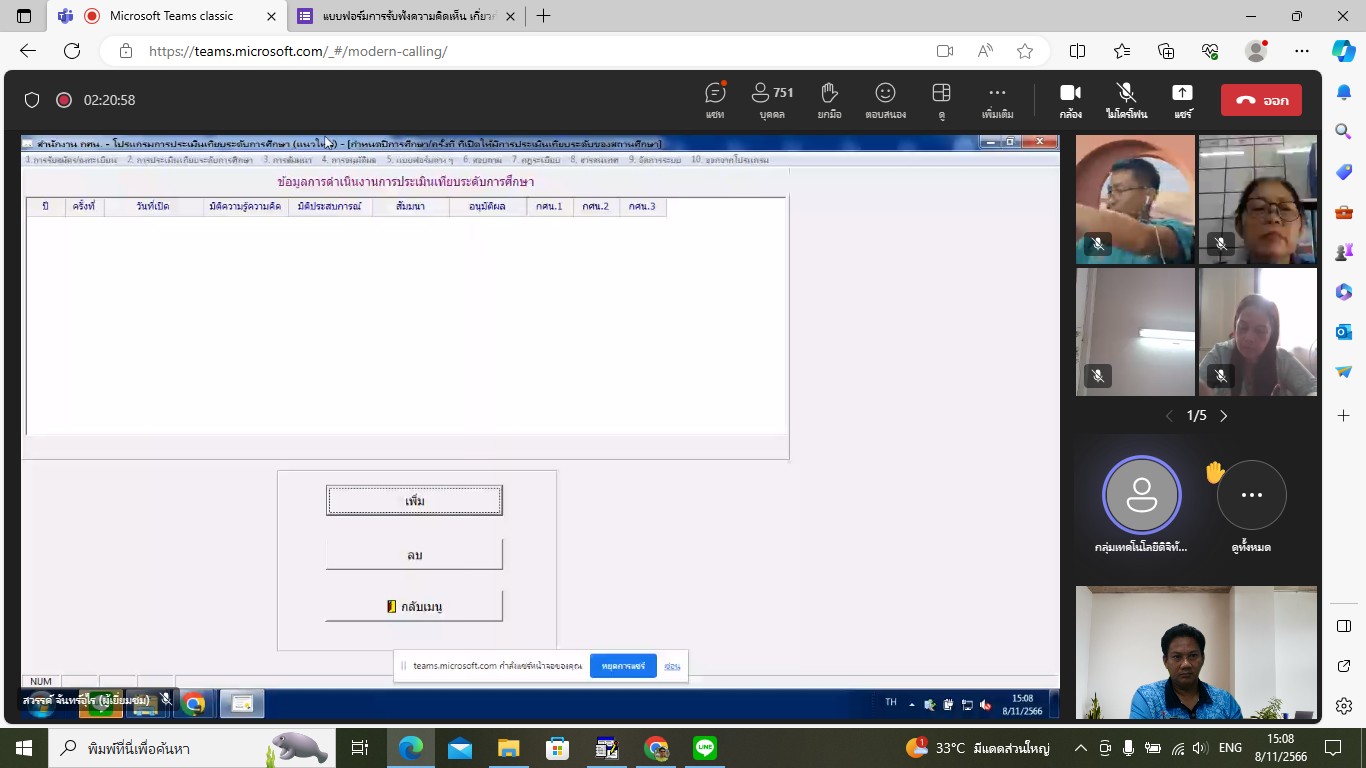Click the hide link in sharing banner
This screenshot has height=768, width=1366.
(x=672, y=666)
